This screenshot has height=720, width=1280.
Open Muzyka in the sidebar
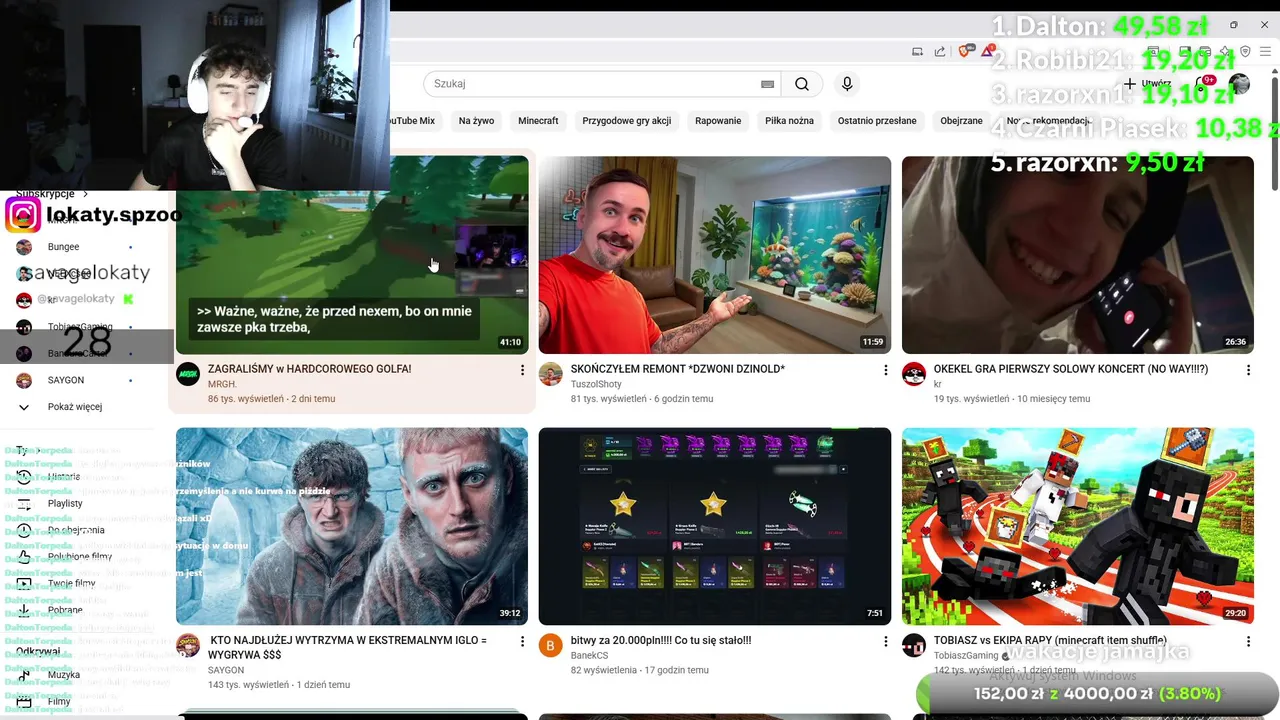64,675
